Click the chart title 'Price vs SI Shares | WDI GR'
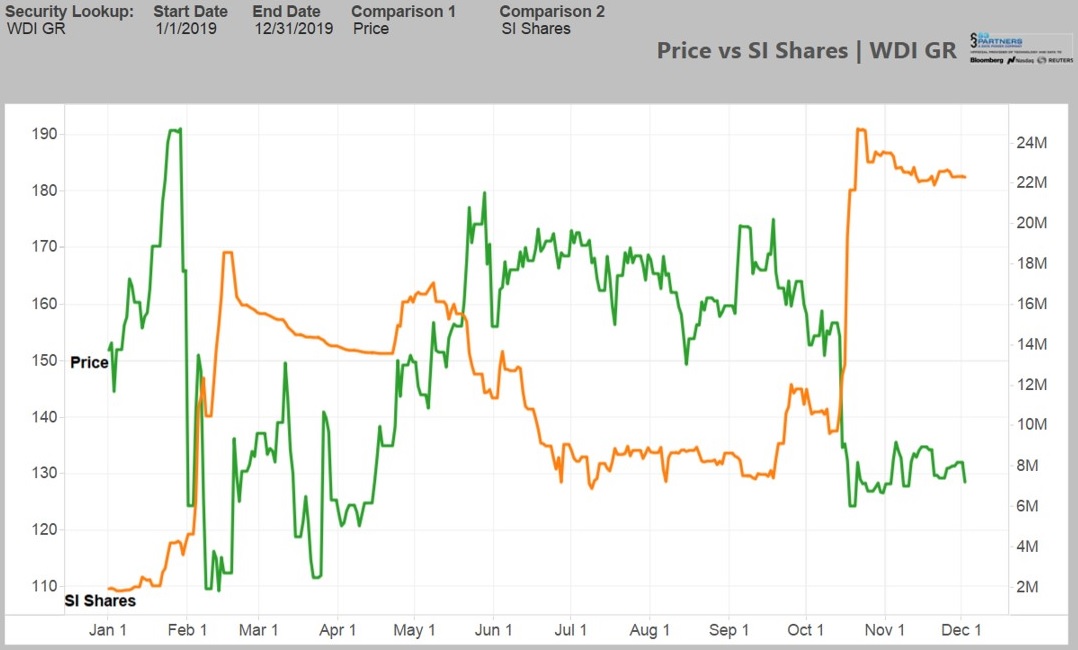 (x=806, y=50)
